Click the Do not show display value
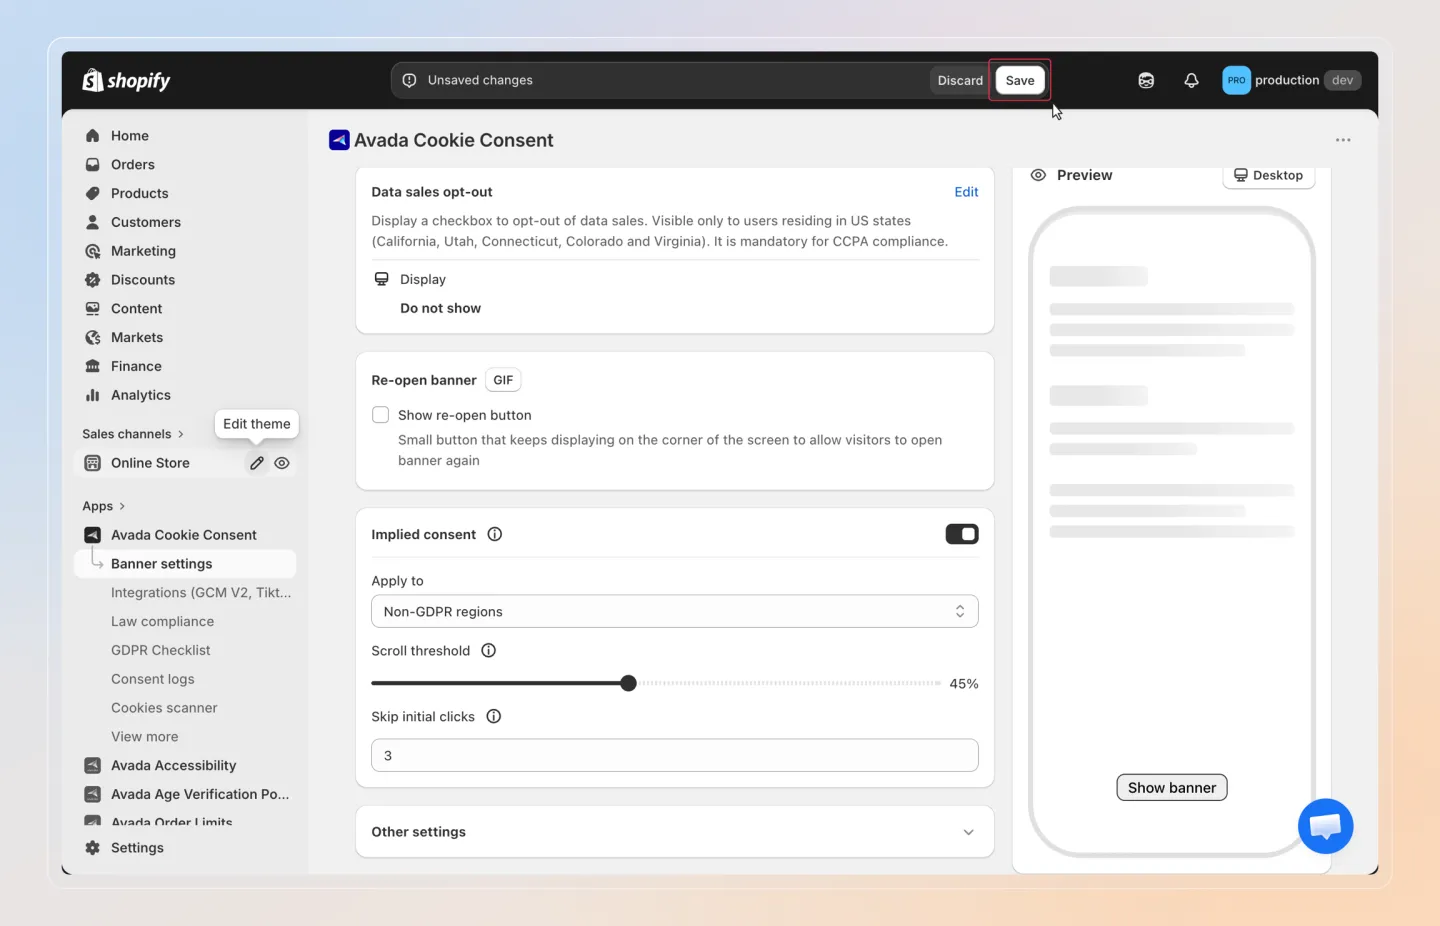1440x926 pixels. (440, 308)
